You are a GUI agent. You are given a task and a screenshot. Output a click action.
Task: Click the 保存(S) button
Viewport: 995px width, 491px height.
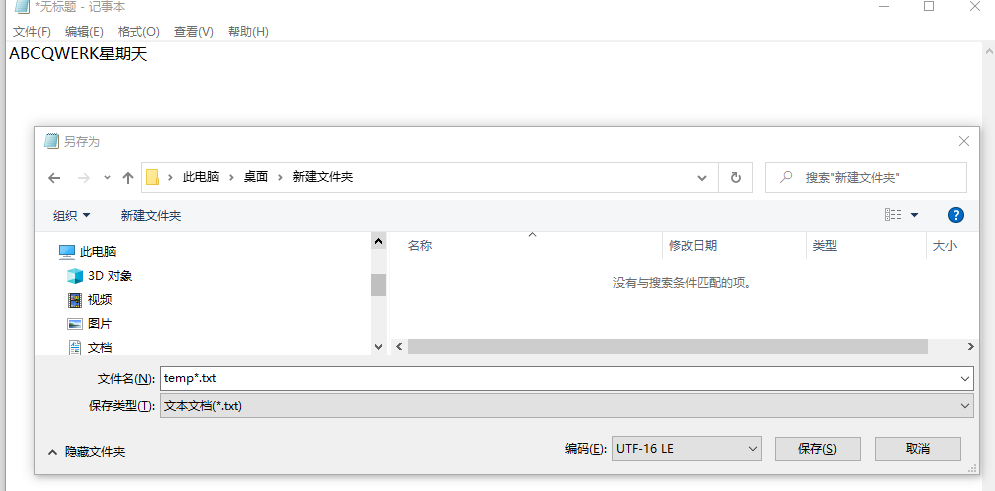[816, 448]
